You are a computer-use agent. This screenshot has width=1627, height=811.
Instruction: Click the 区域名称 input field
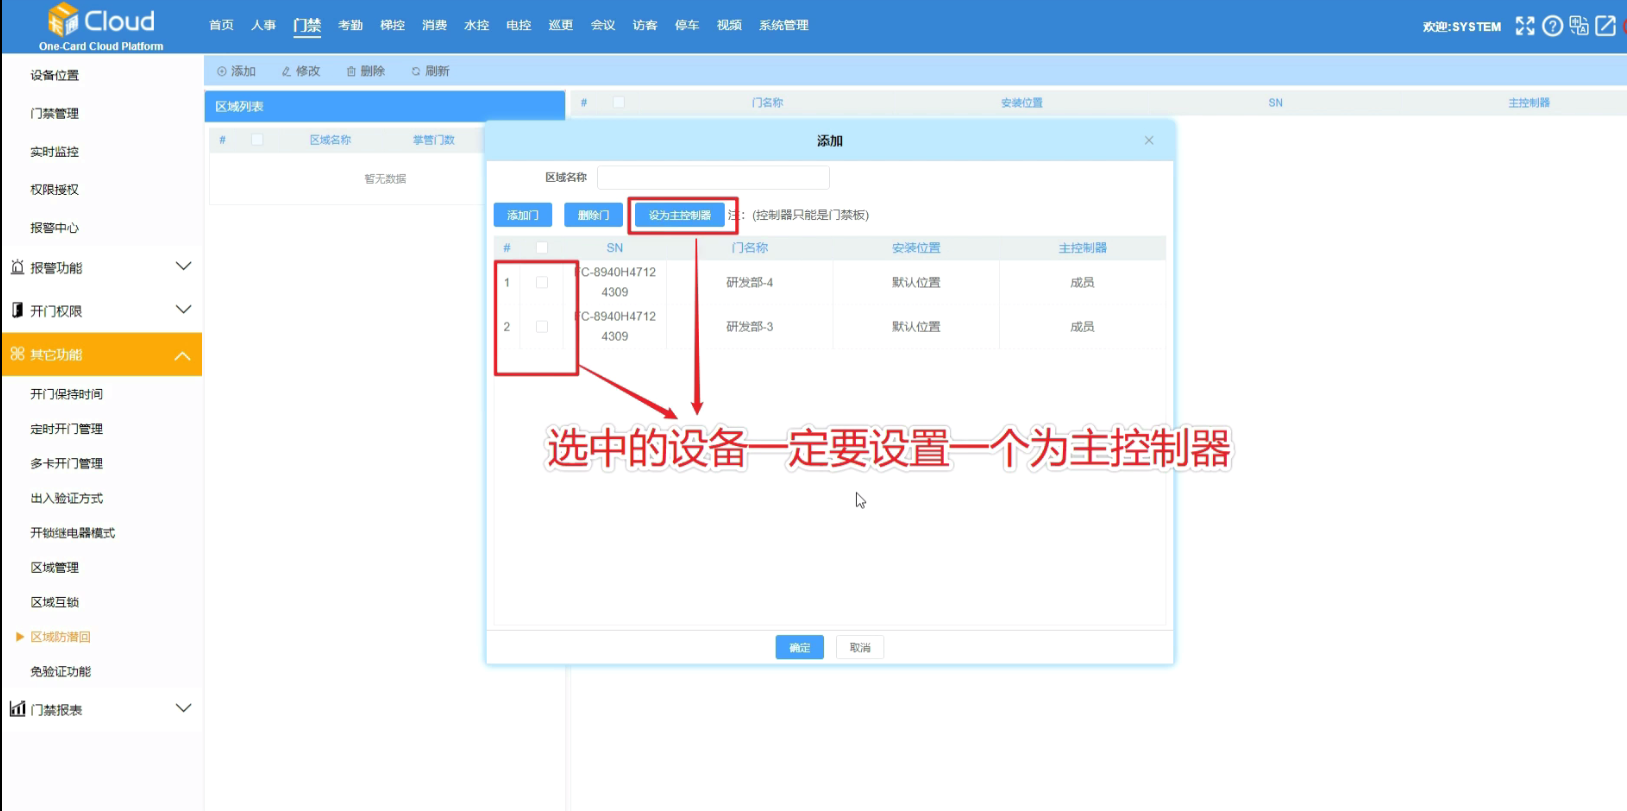[713, 178]
